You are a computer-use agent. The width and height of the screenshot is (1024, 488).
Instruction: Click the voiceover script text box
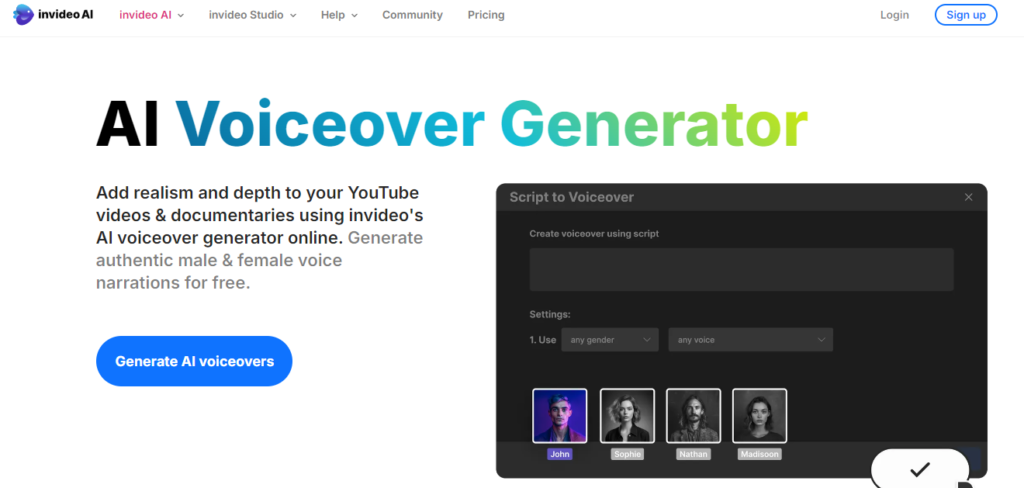click(741, 269)
